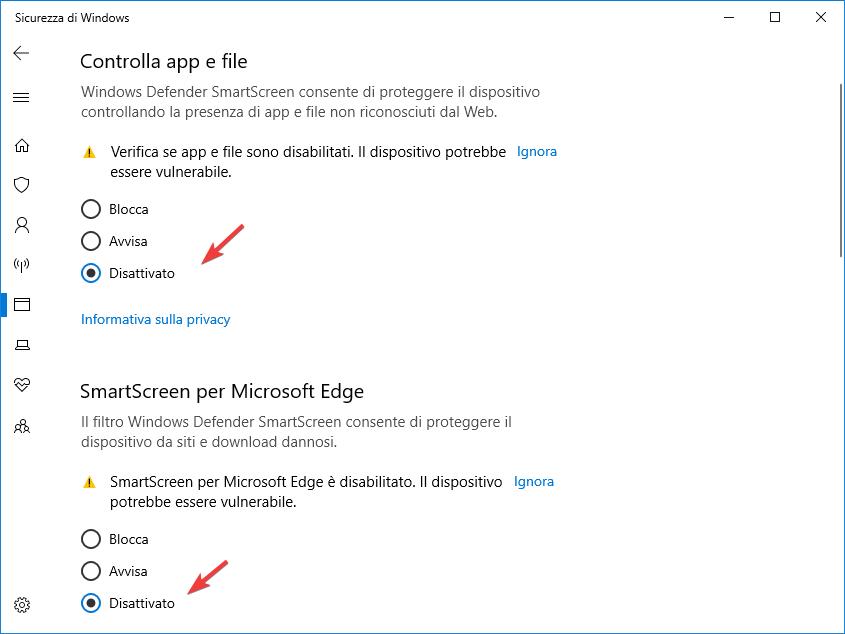Open Device security laptop icon
The height and width of the screenshot is (634, 845).
click(22, 345)
